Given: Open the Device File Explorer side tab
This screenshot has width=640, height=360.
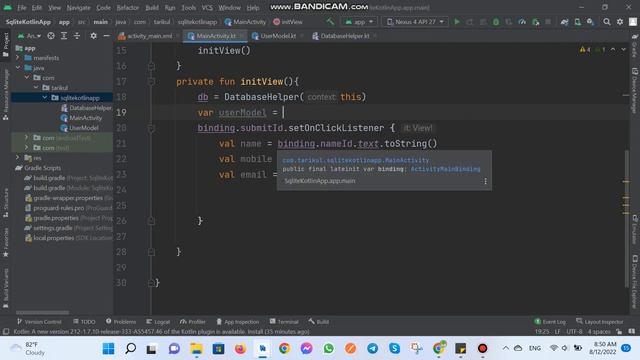Looking at the screenshot, I should point(635,282).
